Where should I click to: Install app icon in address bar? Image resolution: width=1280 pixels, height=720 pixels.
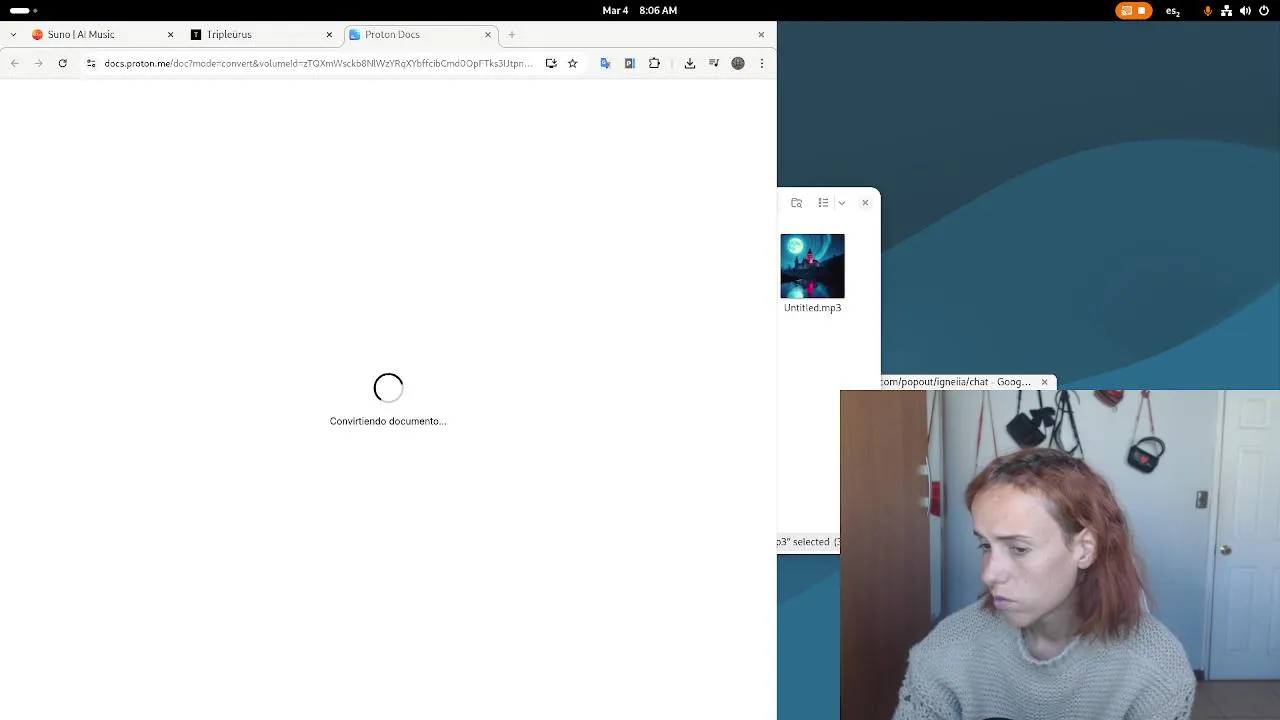pyautogui.click(x=551, y=63)
